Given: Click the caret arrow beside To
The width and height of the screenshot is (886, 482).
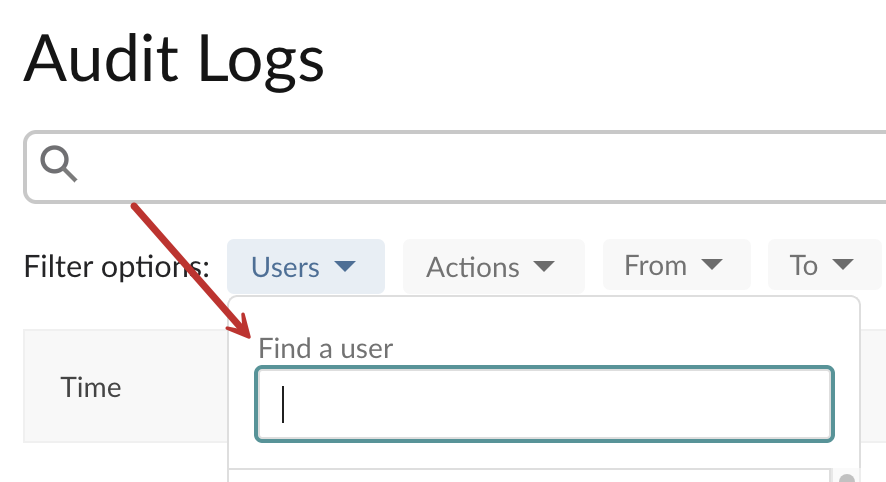Looking at the screenshot, I should coord(842,264).
